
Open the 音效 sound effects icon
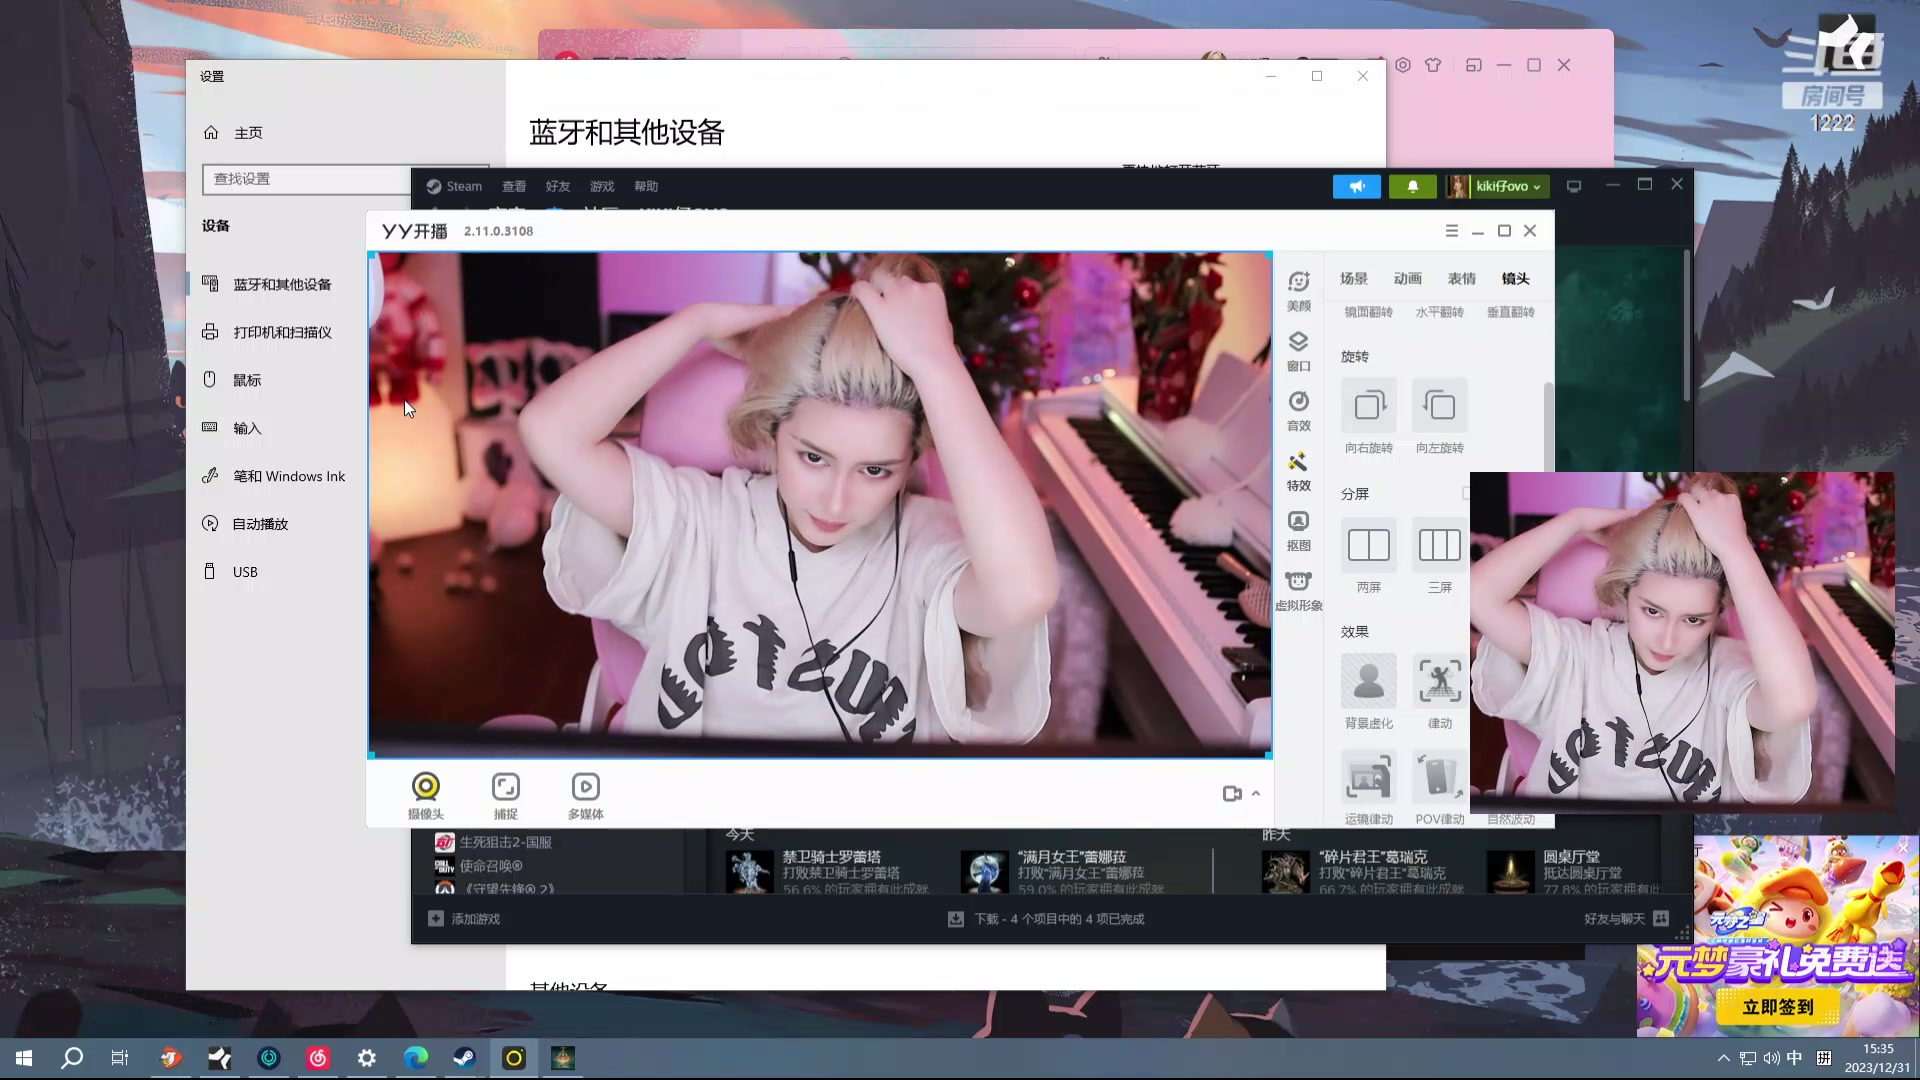click(1298, 410)
